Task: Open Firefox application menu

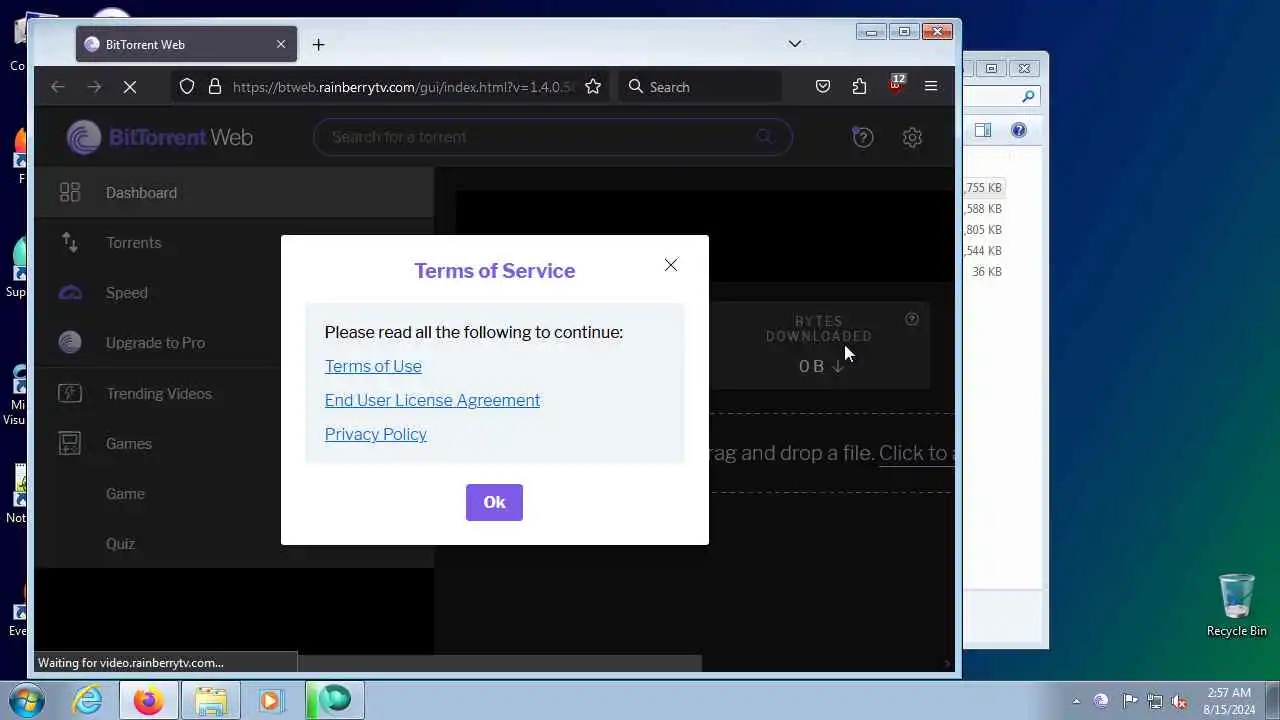Action: point(931,87)
